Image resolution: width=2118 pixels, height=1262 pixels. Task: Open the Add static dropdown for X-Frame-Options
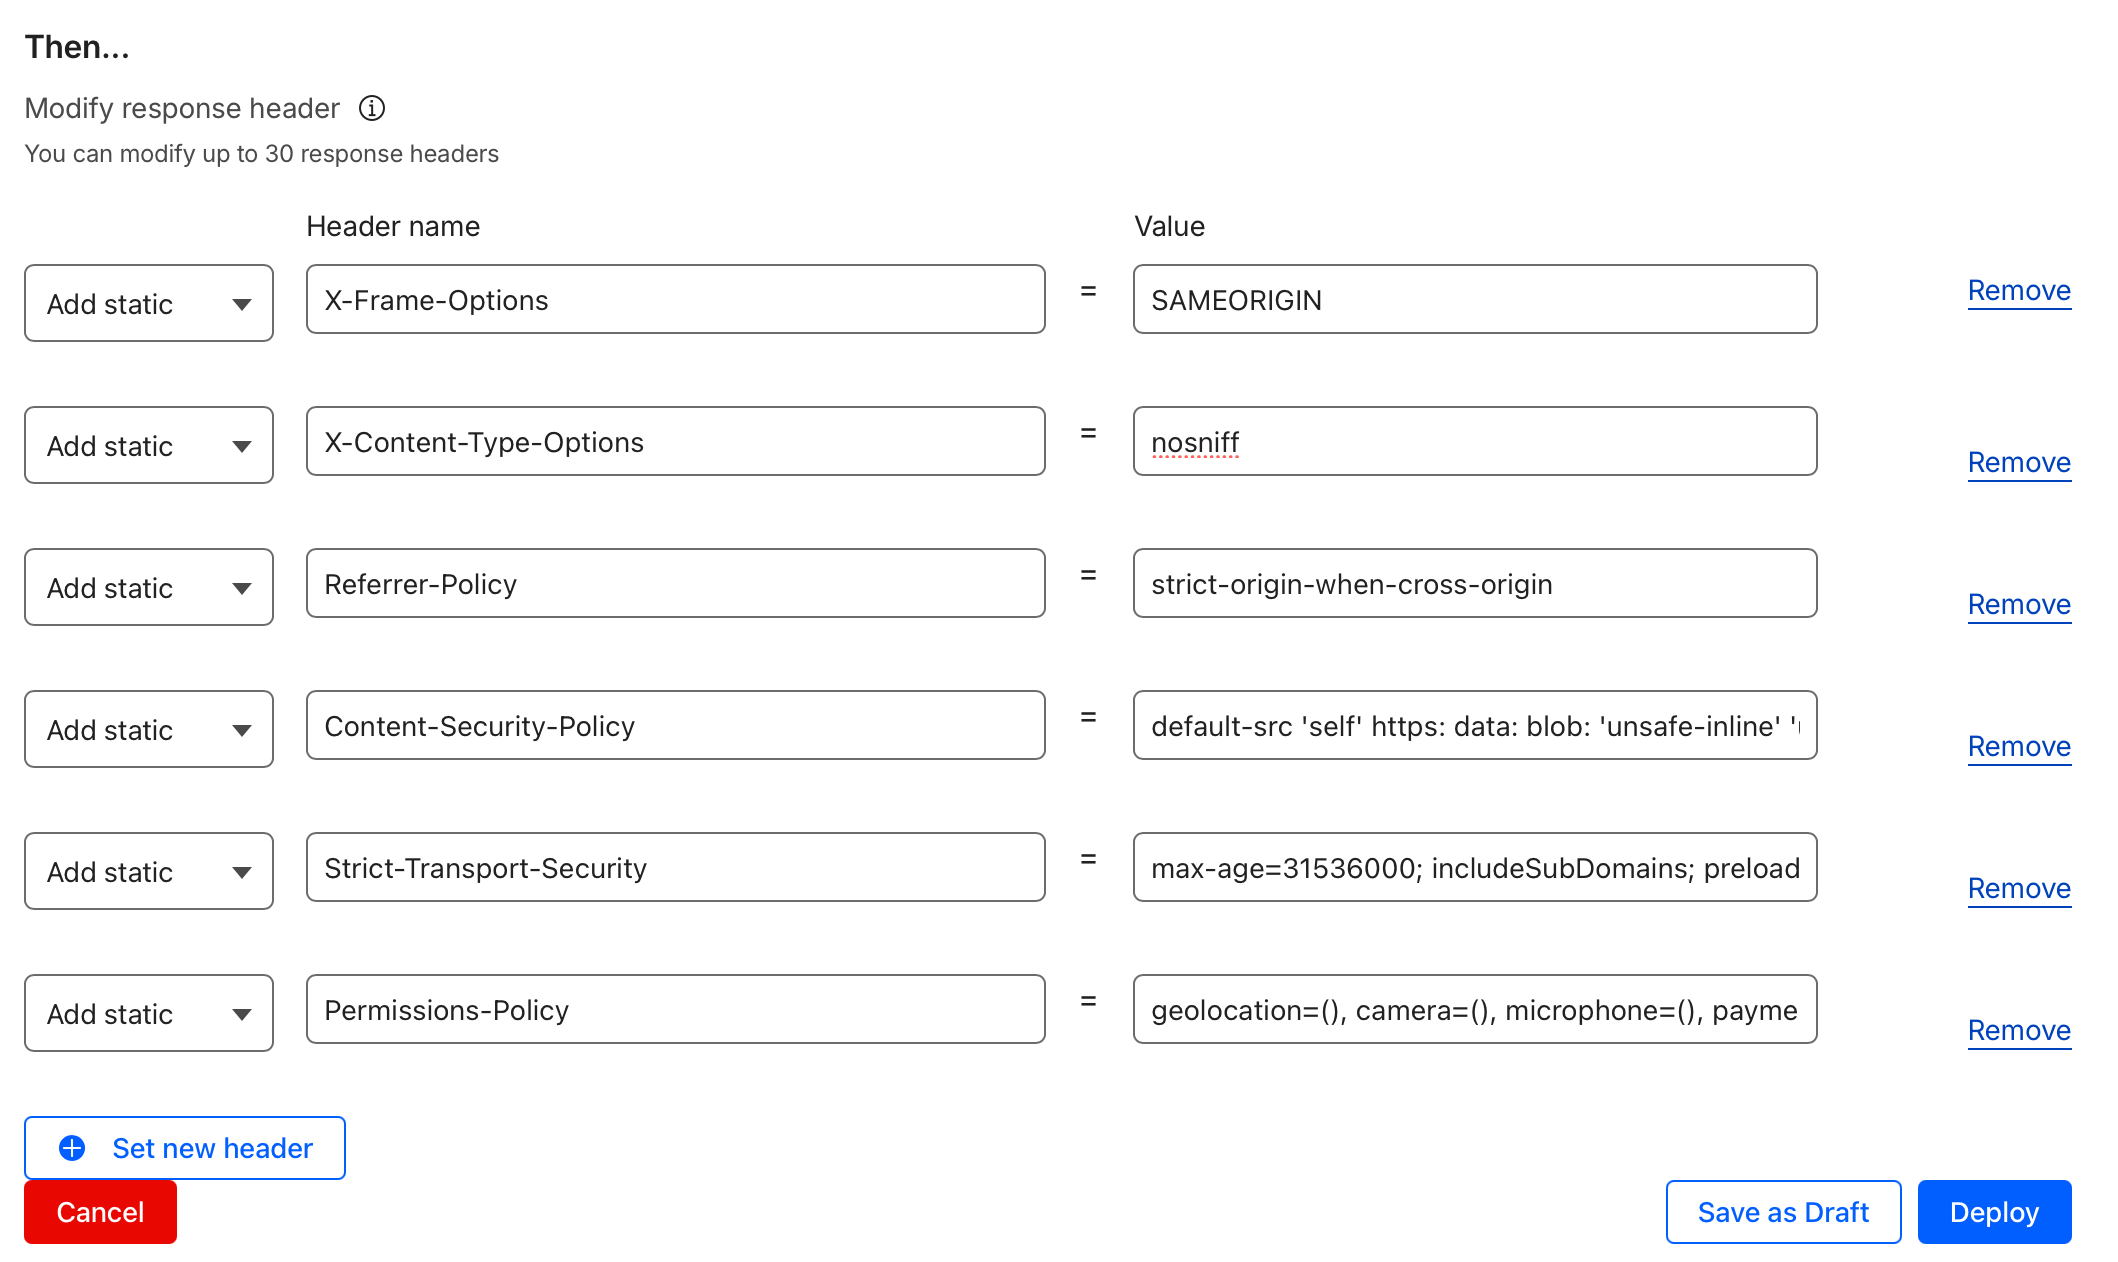point(148,303)
